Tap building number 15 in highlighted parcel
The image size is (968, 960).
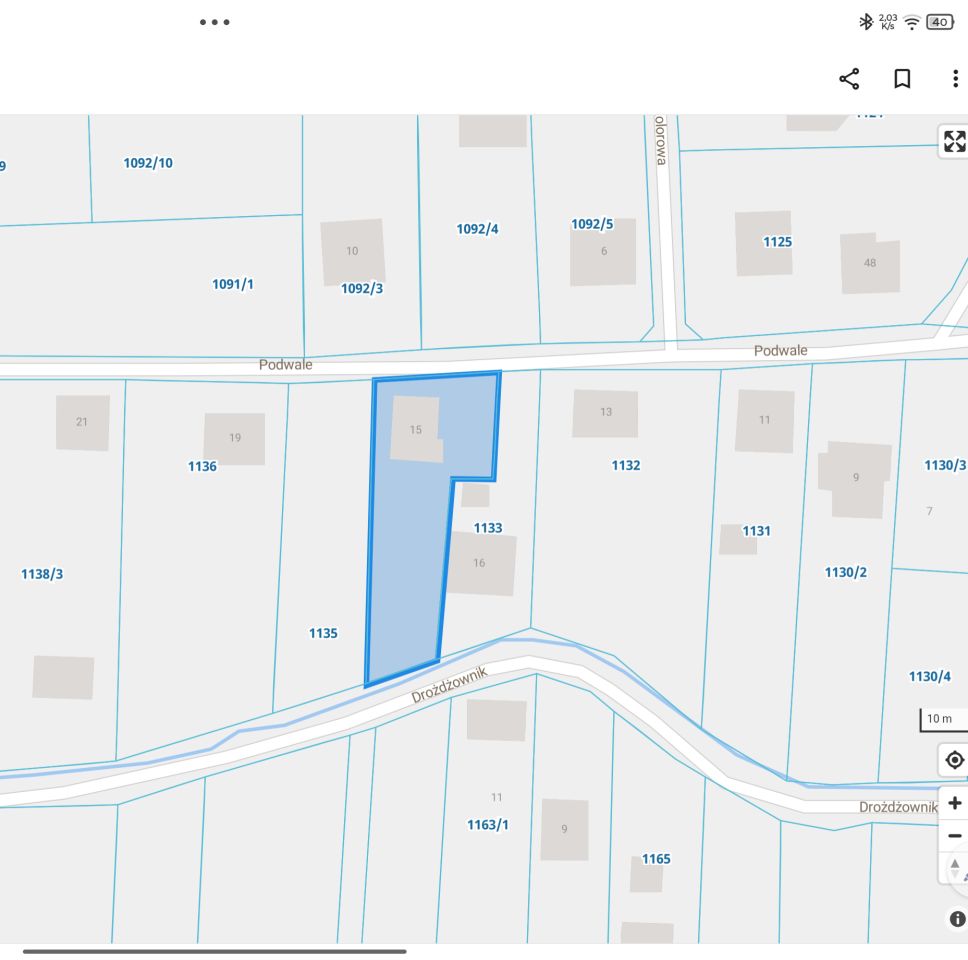415,430
